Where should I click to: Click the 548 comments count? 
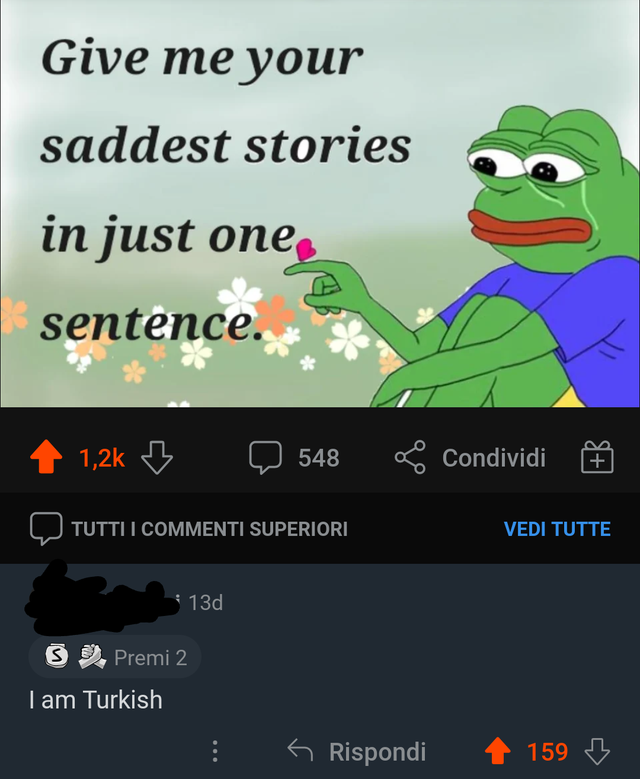click(x=319, y=458)
